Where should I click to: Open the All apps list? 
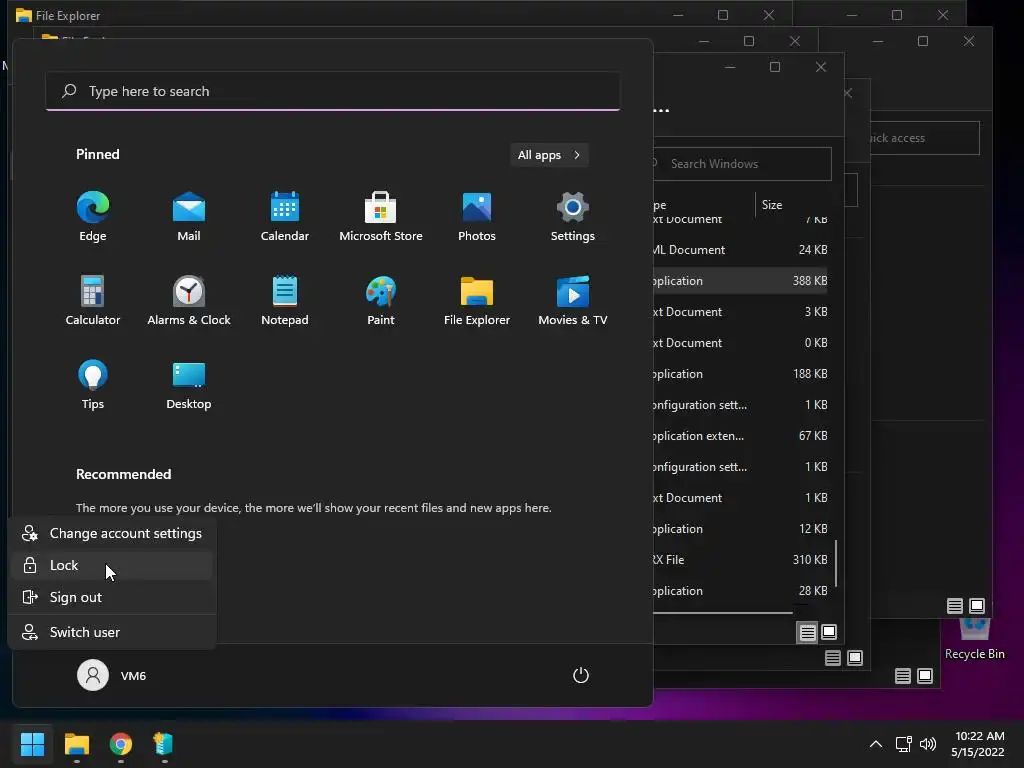[x=549, y=155]
